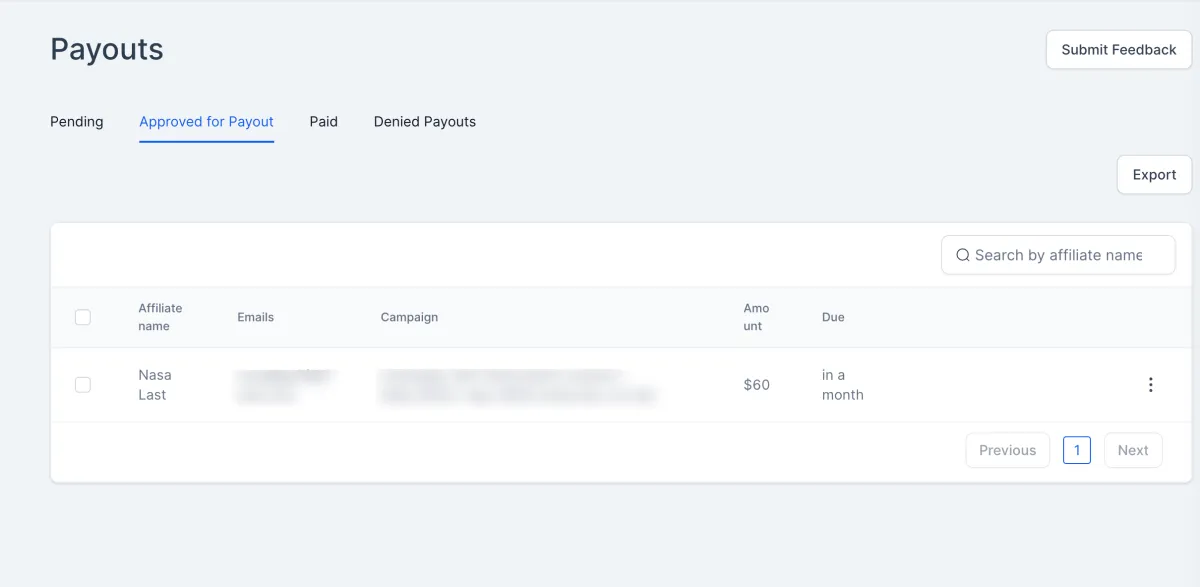Click the Emails column header

pyautogui.click(x=255, y=317)
